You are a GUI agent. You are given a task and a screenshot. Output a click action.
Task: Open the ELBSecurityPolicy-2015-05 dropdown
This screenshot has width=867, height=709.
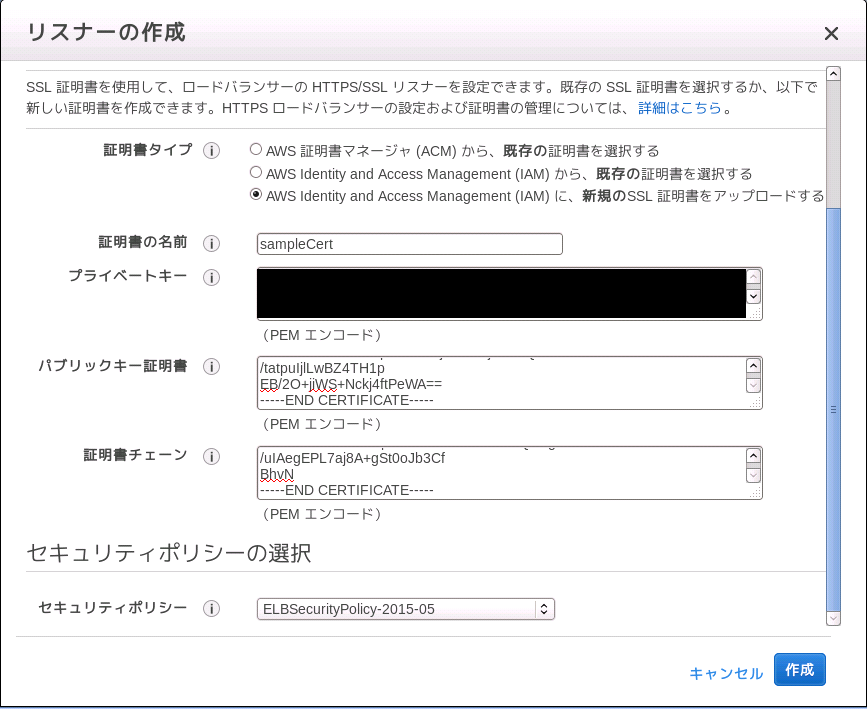tap(405, 609)
